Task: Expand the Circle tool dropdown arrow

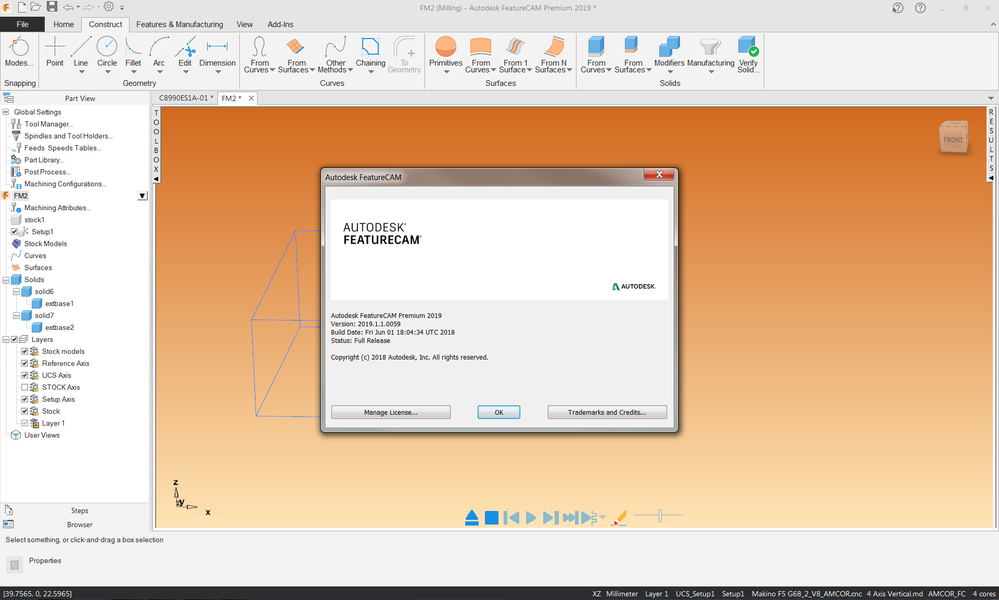Action: click(x=107, y=71)
